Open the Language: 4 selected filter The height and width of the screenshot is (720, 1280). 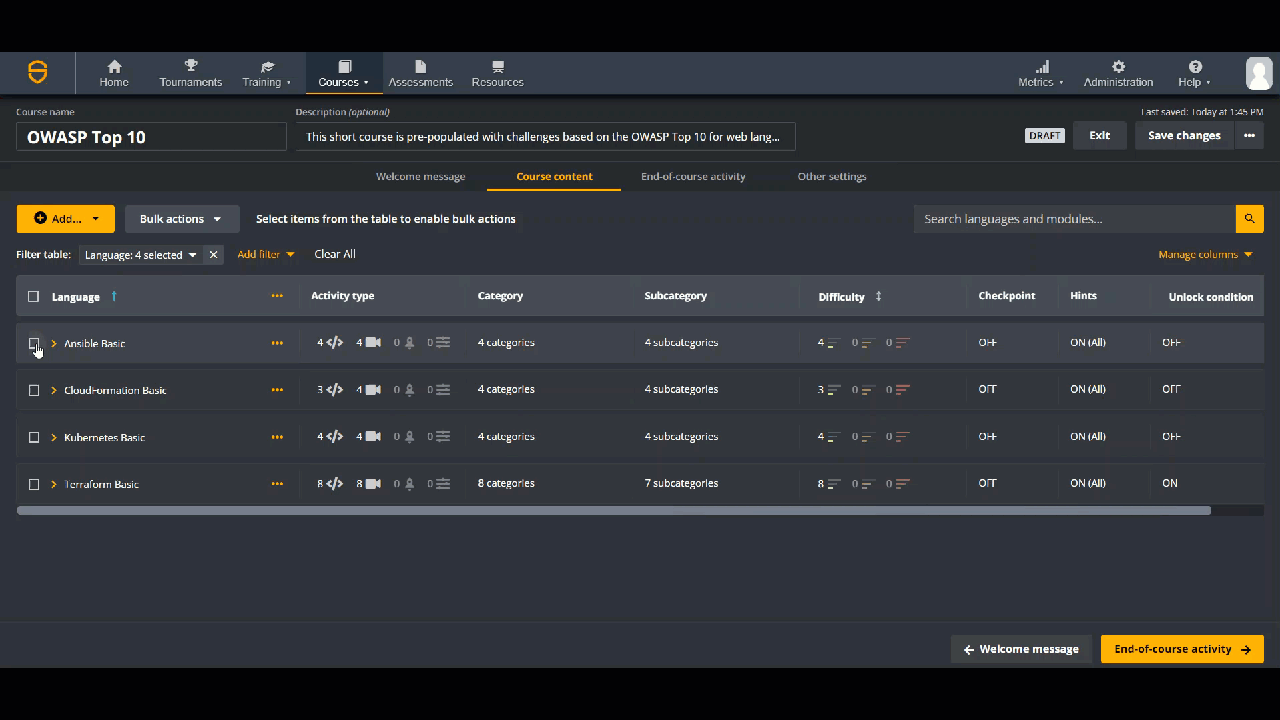(x=141, y=255)
